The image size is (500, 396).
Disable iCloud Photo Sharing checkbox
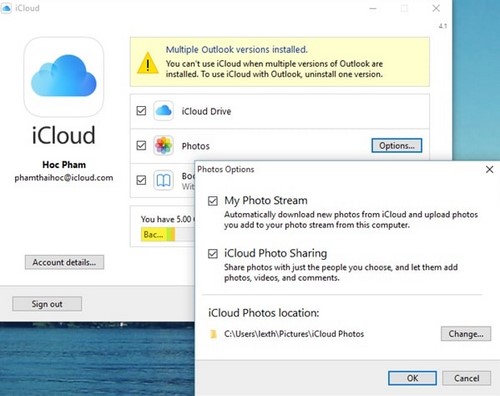(213, 254)
